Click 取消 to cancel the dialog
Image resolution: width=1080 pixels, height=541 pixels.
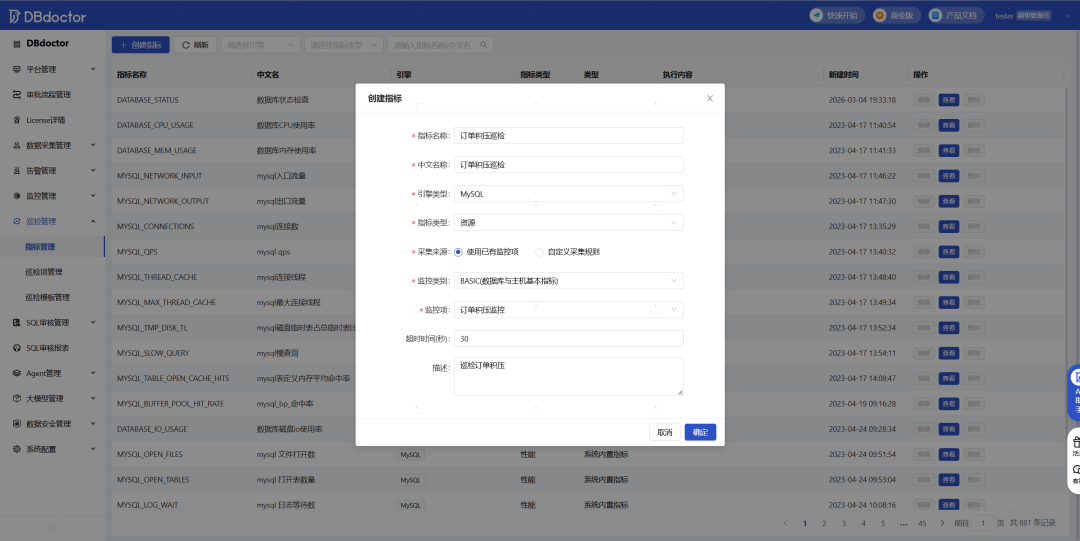[665, 432]
